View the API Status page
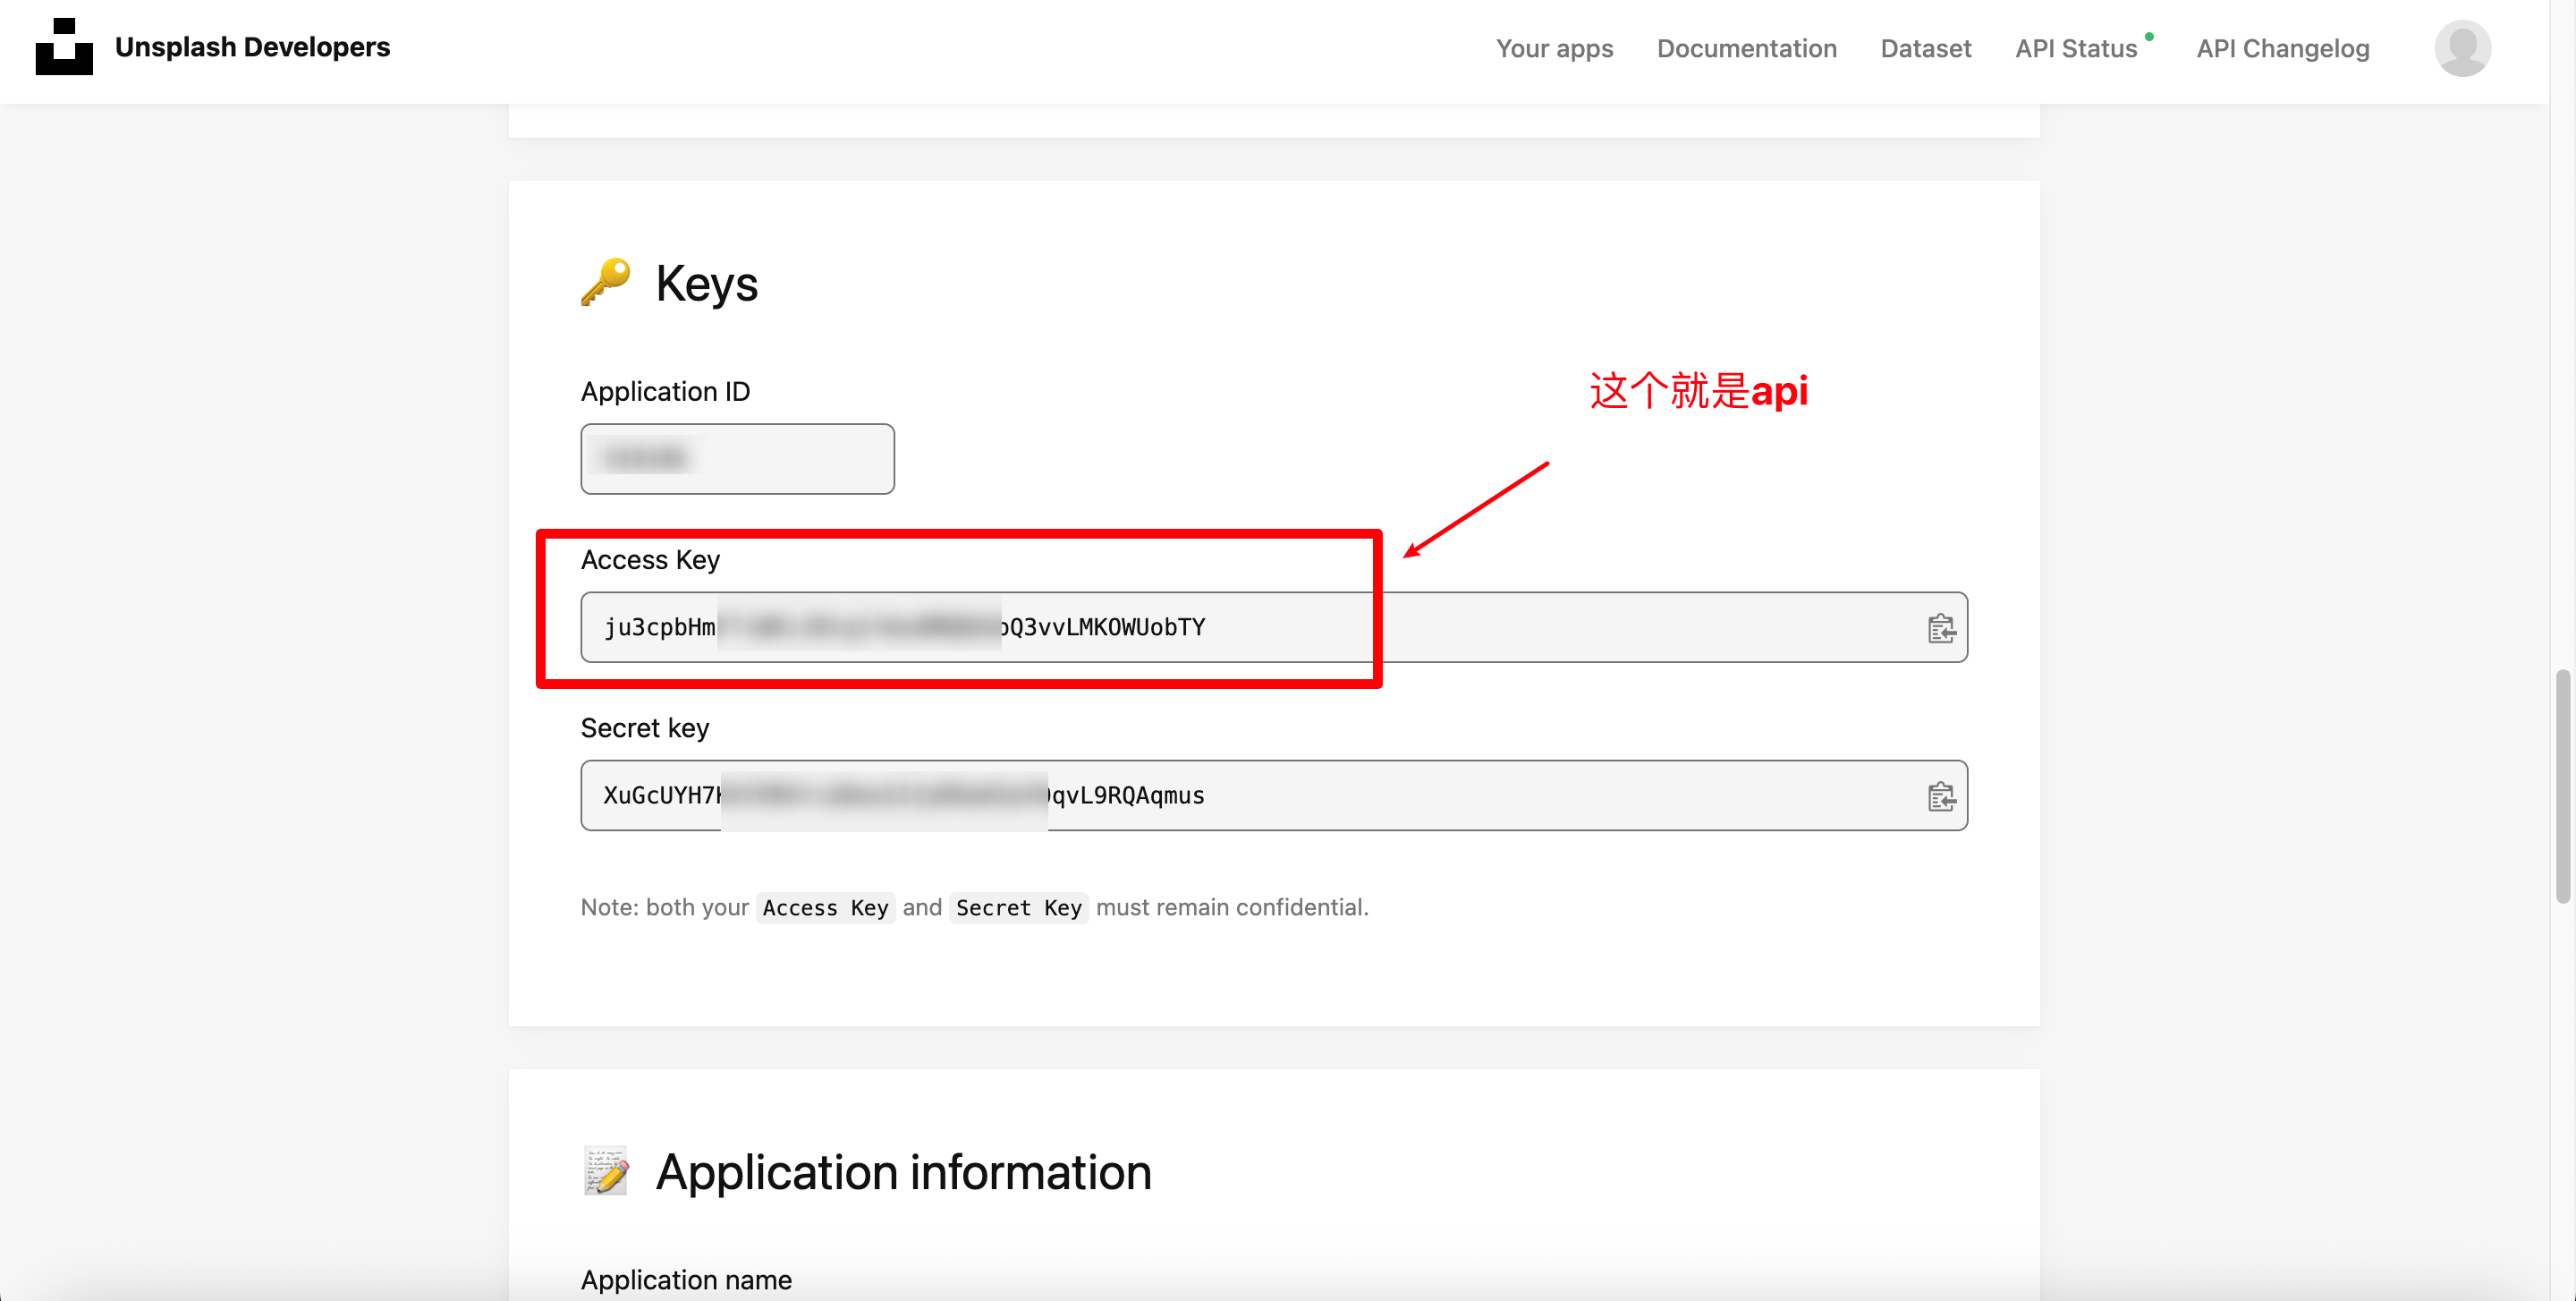 click(2075, 48)
